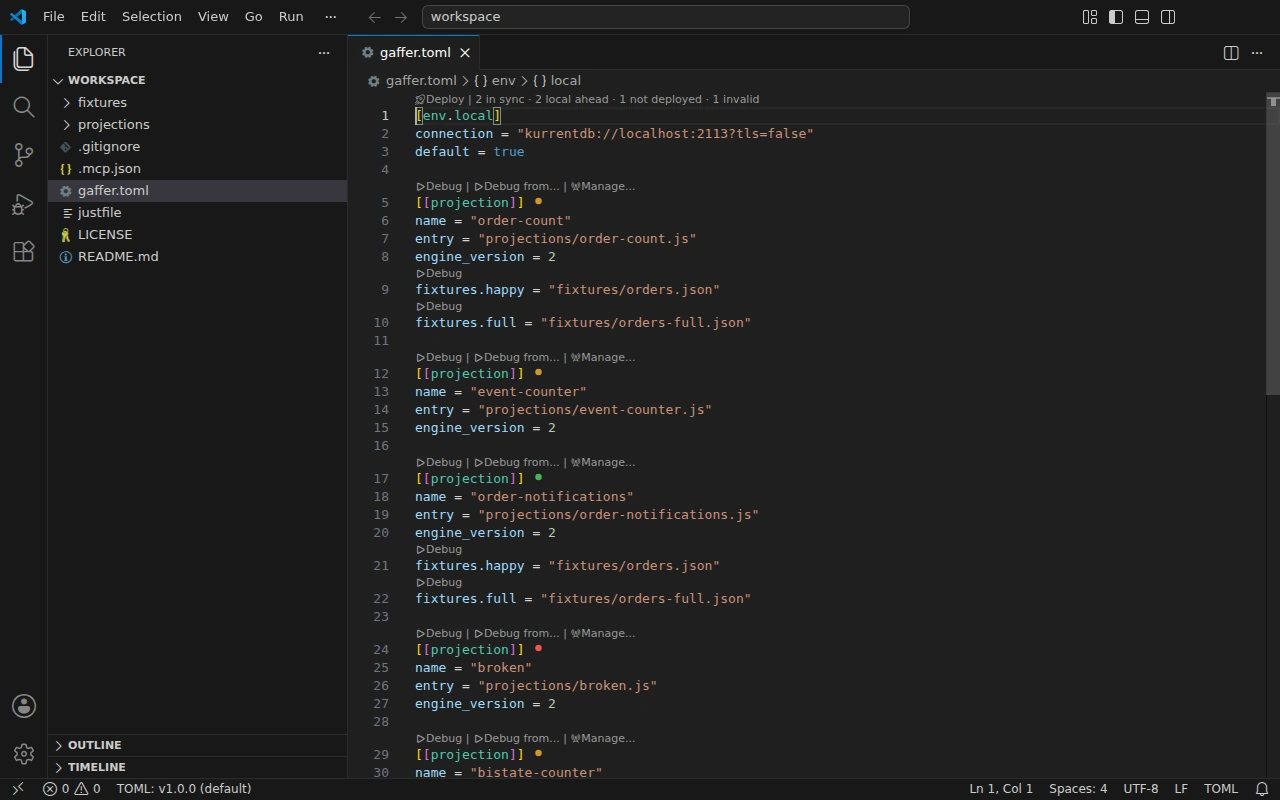Image resolution: width=1280 pixels, height=800 pixels.
Task: Expand the fixtures folder
Action: (x=198, y=102)
